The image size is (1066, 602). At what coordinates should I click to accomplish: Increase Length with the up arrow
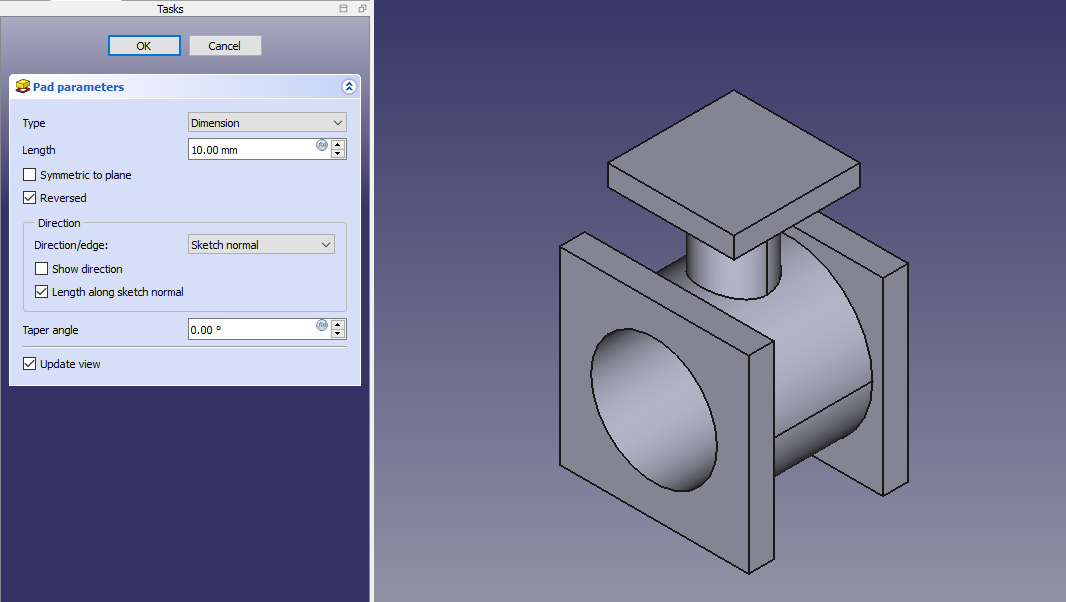(x=338, y=144)
